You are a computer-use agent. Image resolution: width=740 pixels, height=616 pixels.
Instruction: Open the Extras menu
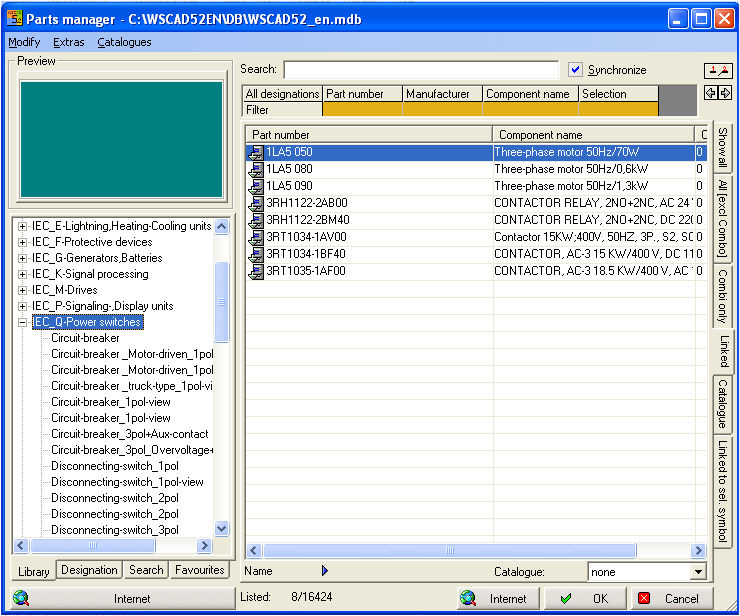(x=68, y=42)
